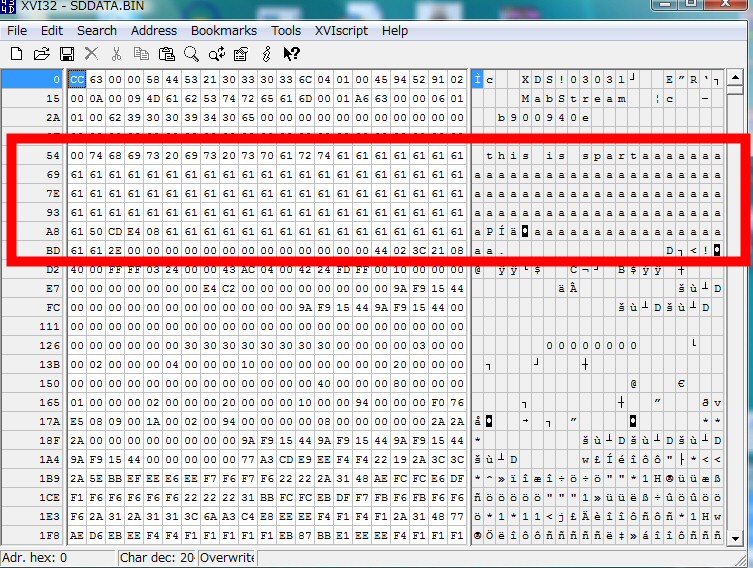Open the XVIscript menu
The image size is (753, 568).
pos(341,30)
